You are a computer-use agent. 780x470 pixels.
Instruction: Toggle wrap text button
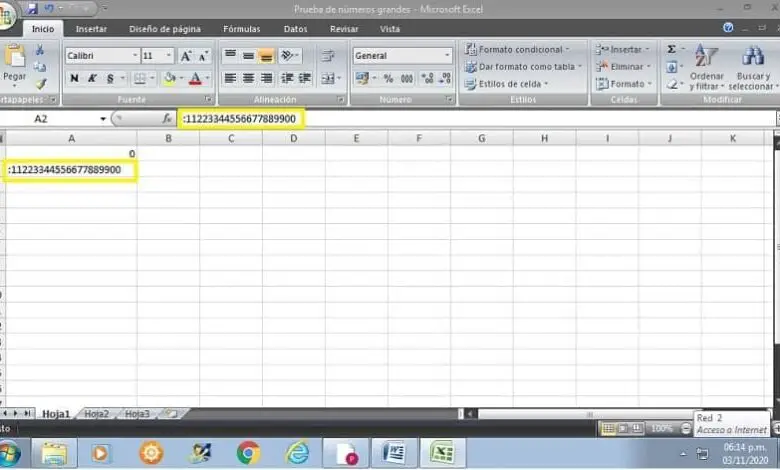coord(327,56)
